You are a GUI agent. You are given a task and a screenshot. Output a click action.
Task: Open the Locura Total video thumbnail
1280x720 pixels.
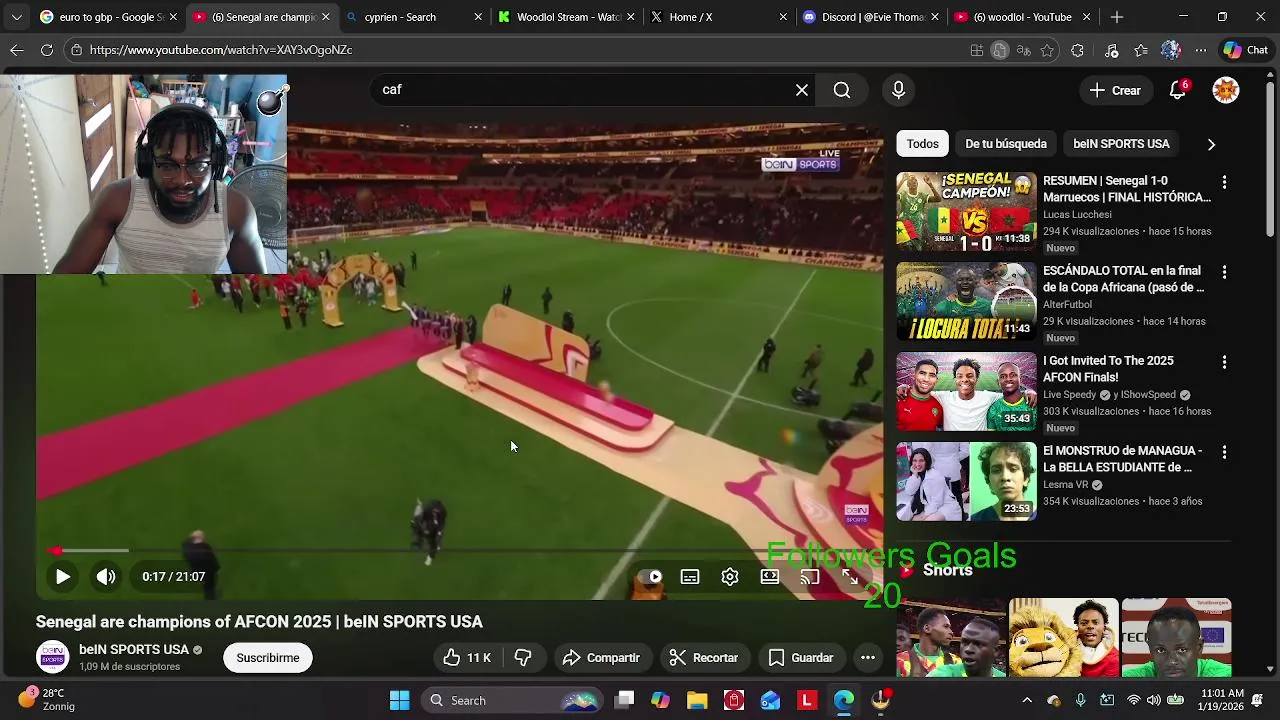(x=966, y=301)
